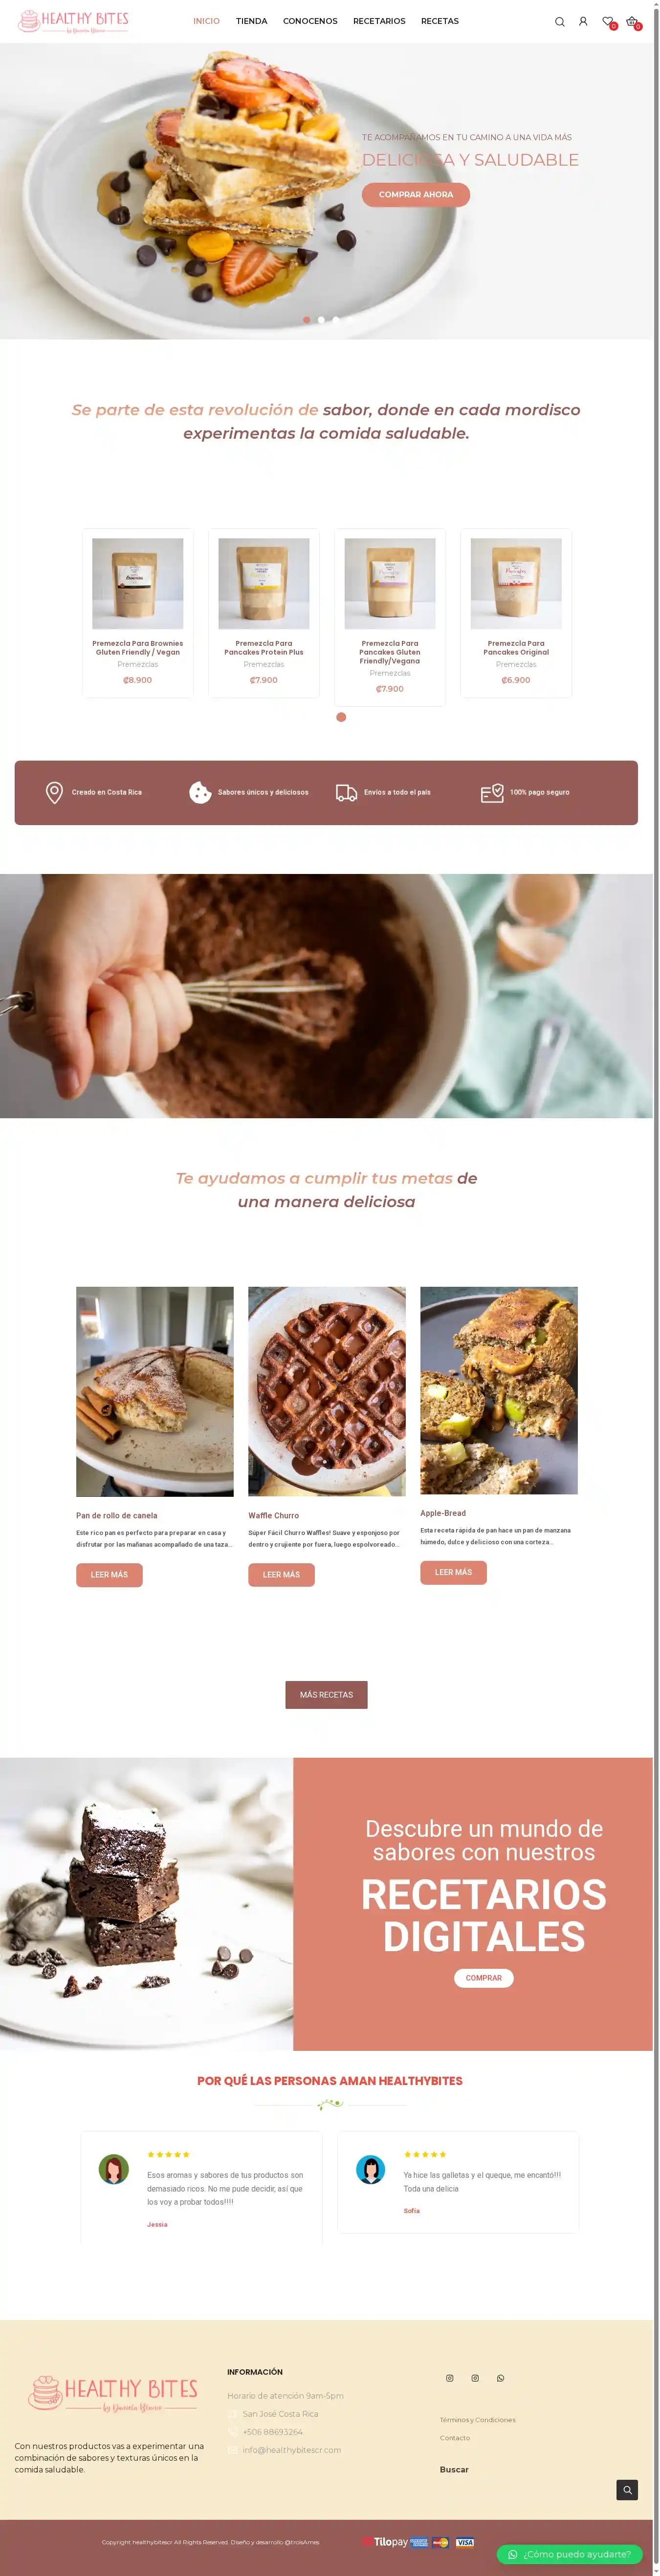Select the CONOCENOS menu item
Image resolution: width=660 pixels, height=2576 pixels.
[310, 21]
